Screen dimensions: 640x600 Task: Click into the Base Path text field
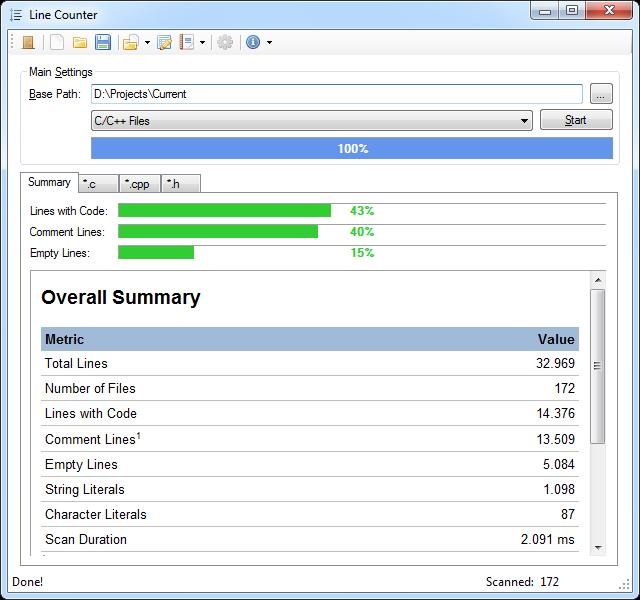tap(336, 94)
